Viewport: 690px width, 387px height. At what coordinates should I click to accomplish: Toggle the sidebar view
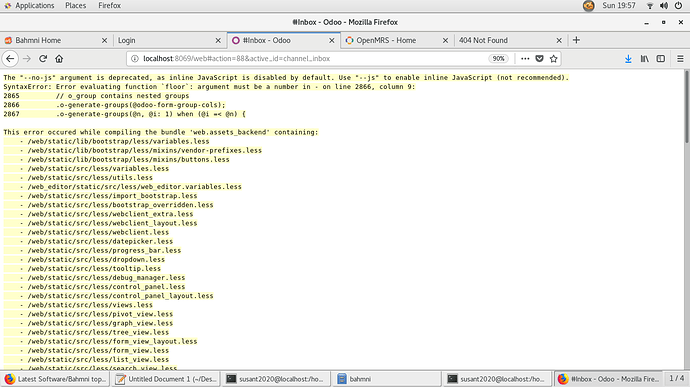tap(661, 59)
